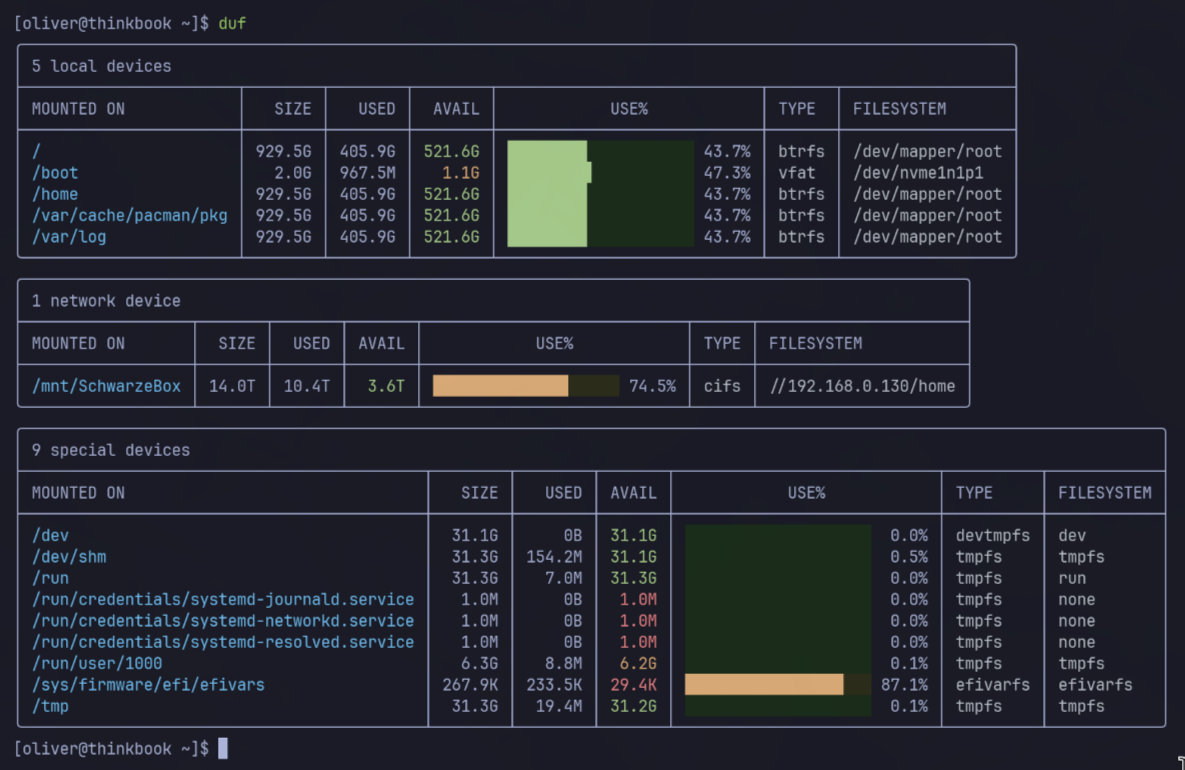
Task: Click the efivars usage bar at 87.1%
Action: [764, 685]
